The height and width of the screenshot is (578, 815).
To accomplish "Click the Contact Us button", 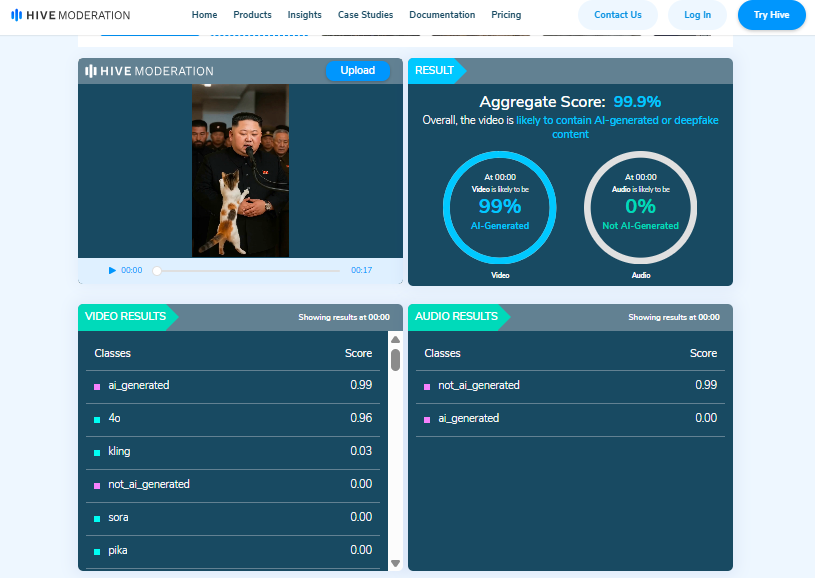I will 617,15.
